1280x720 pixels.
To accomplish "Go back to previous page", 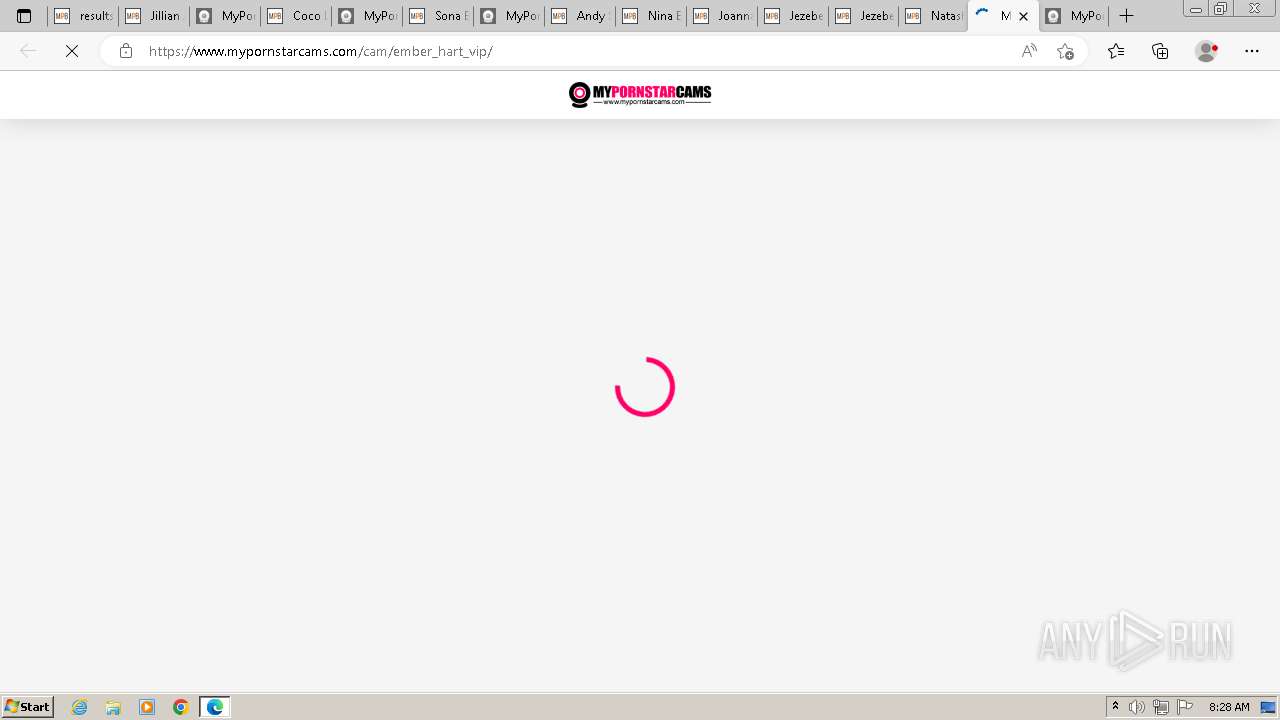I will (x=28, y=51).
